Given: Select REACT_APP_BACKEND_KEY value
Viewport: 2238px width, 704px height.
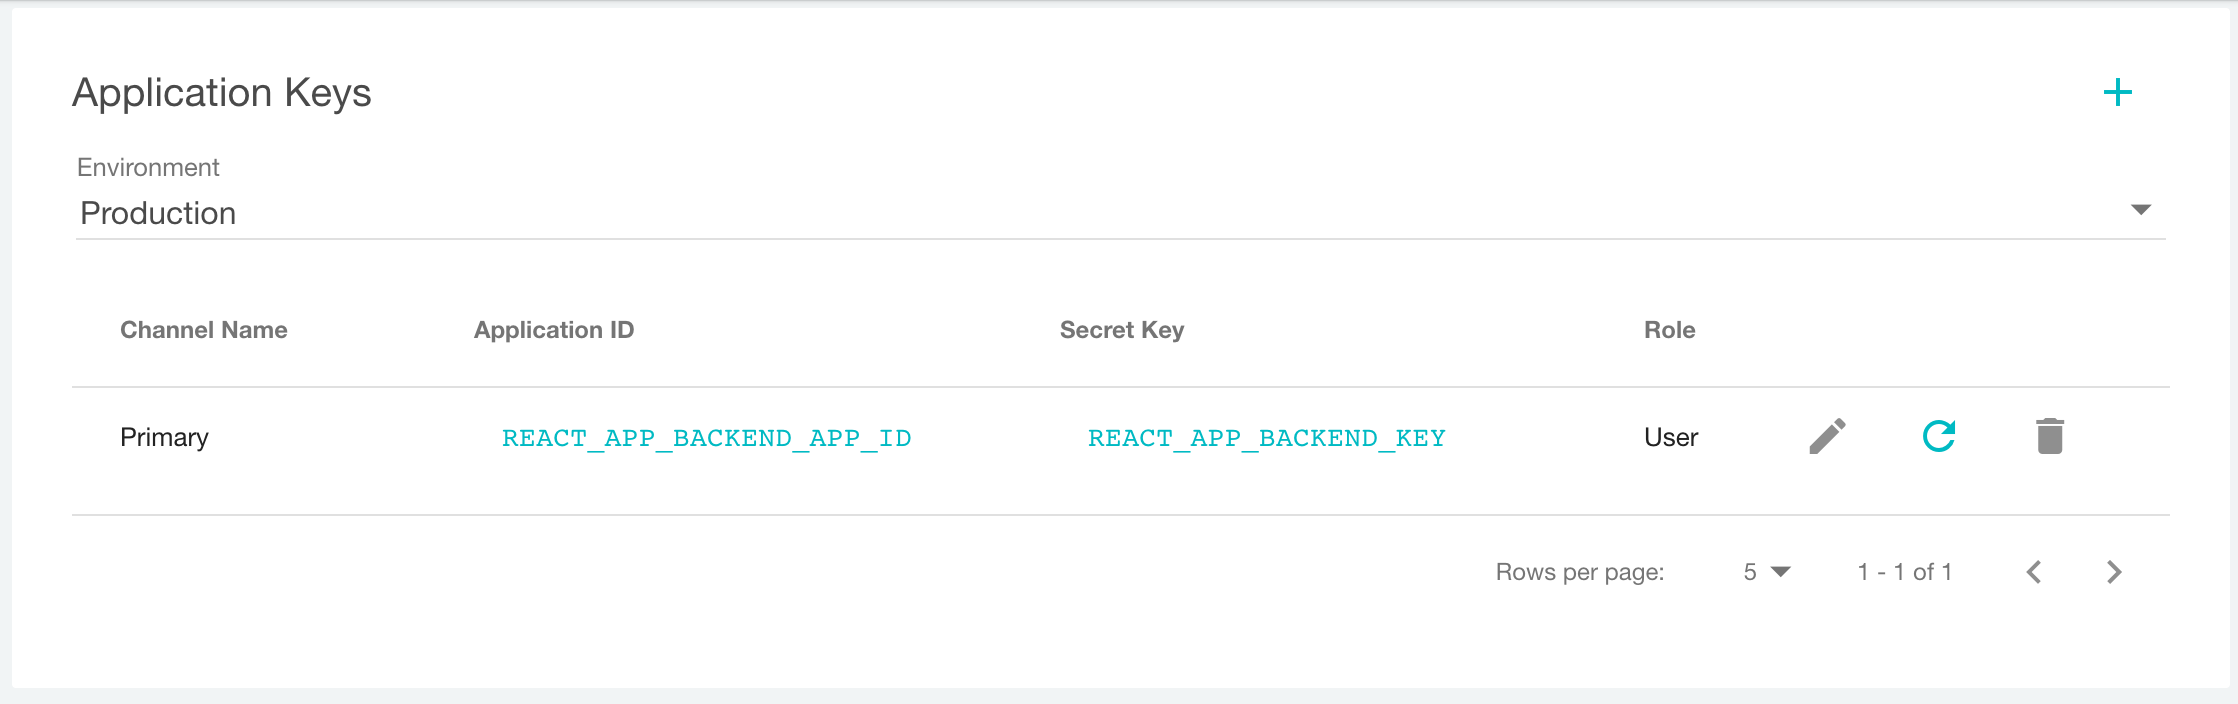Looking at the screenshot, I should [1266, 437].
